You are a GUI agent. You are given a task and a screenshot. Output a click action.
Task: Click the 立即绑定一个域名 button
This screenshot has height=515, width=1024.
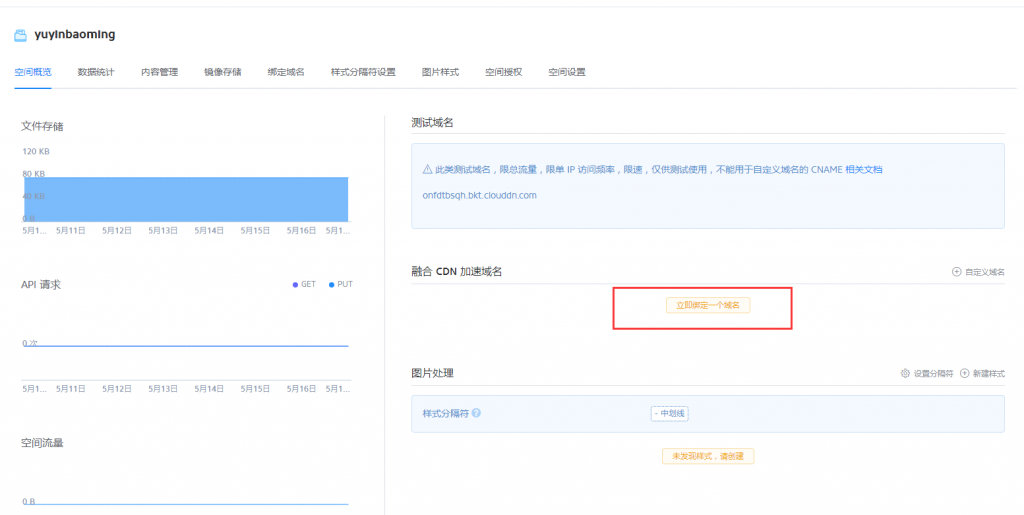click(x=708, y=305)
